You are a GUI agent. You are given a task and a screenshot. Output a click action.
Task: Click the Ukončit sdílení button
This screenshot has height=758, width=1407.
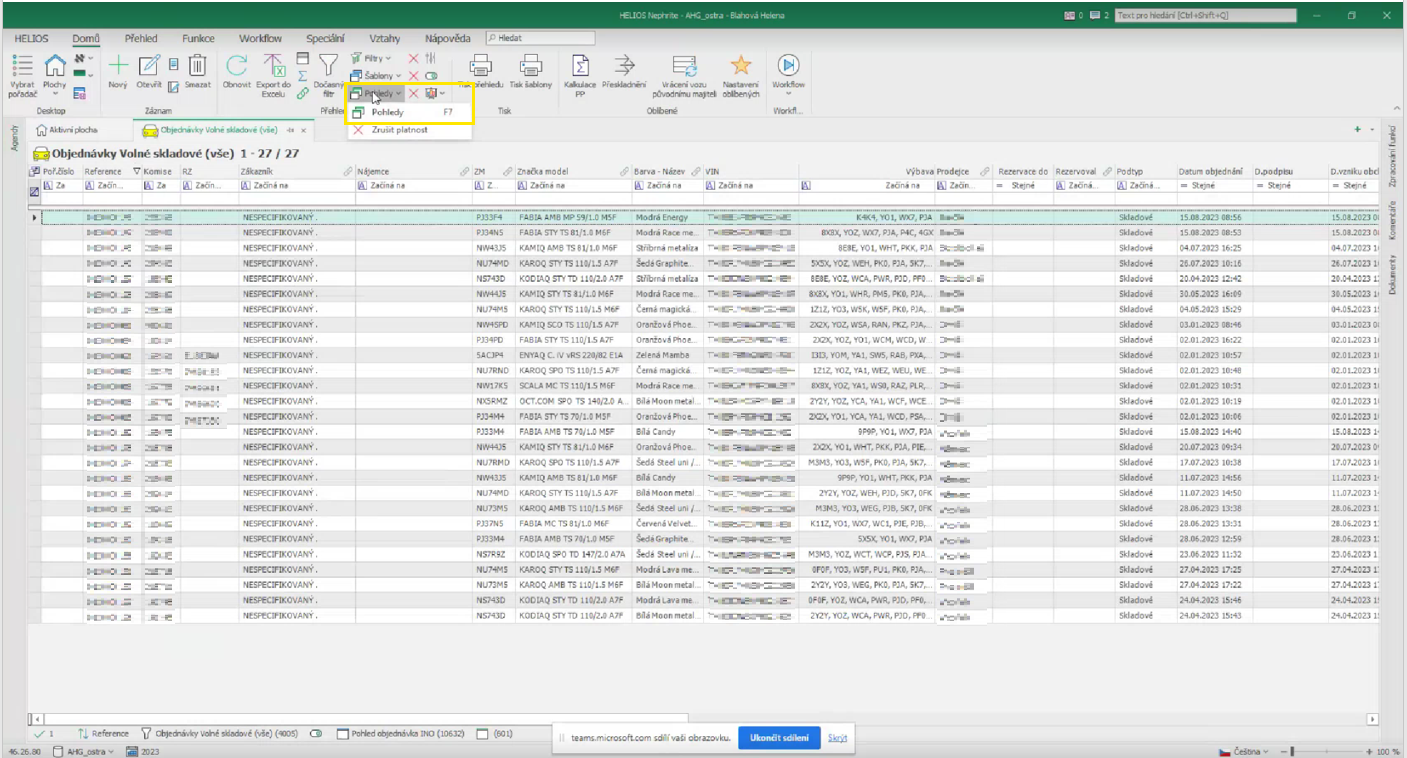click(779, 737)
